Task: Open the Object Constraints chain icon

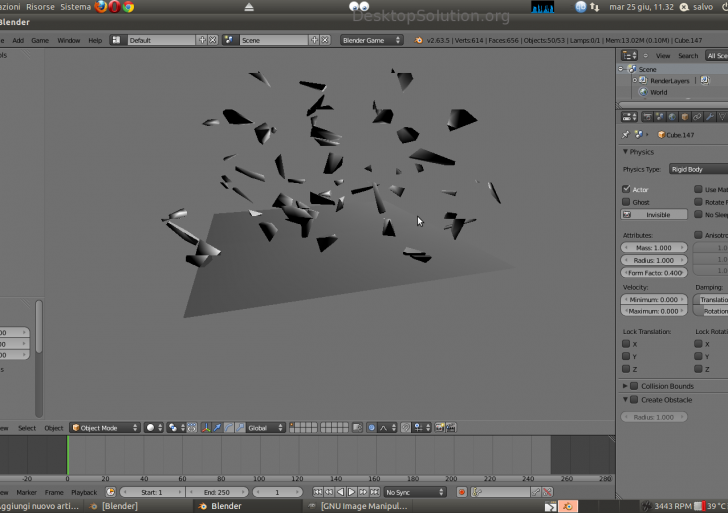Action: [696, 116]
